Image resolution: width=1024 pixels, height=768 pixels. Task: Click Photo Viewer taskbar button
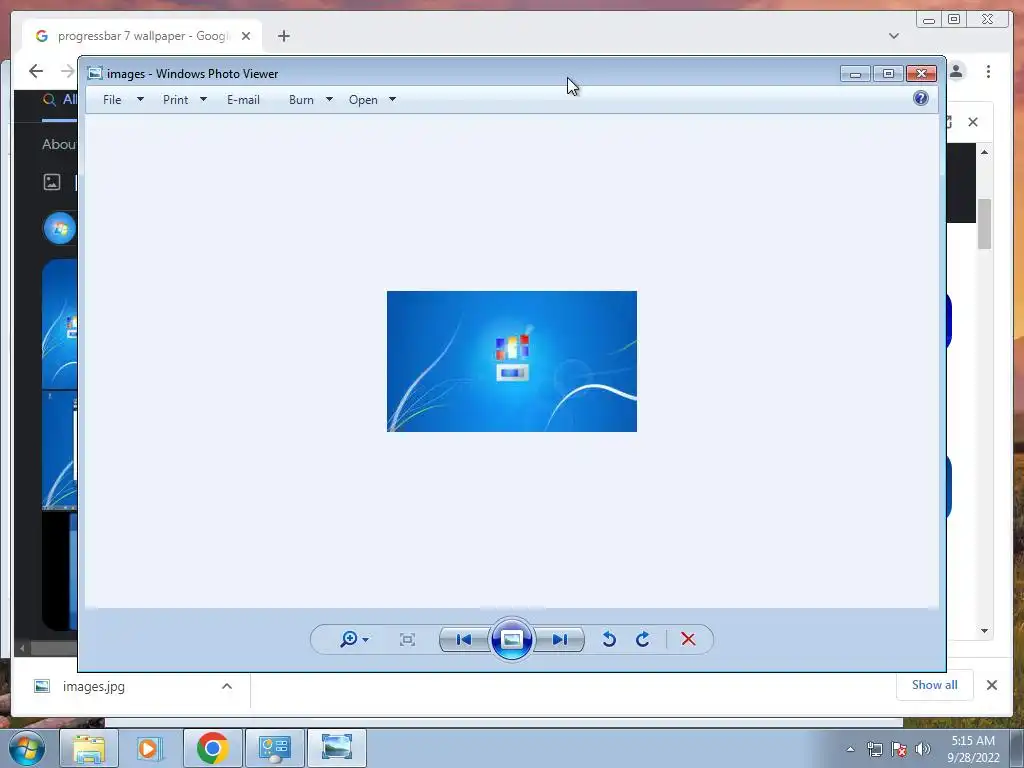coord(336,748)
